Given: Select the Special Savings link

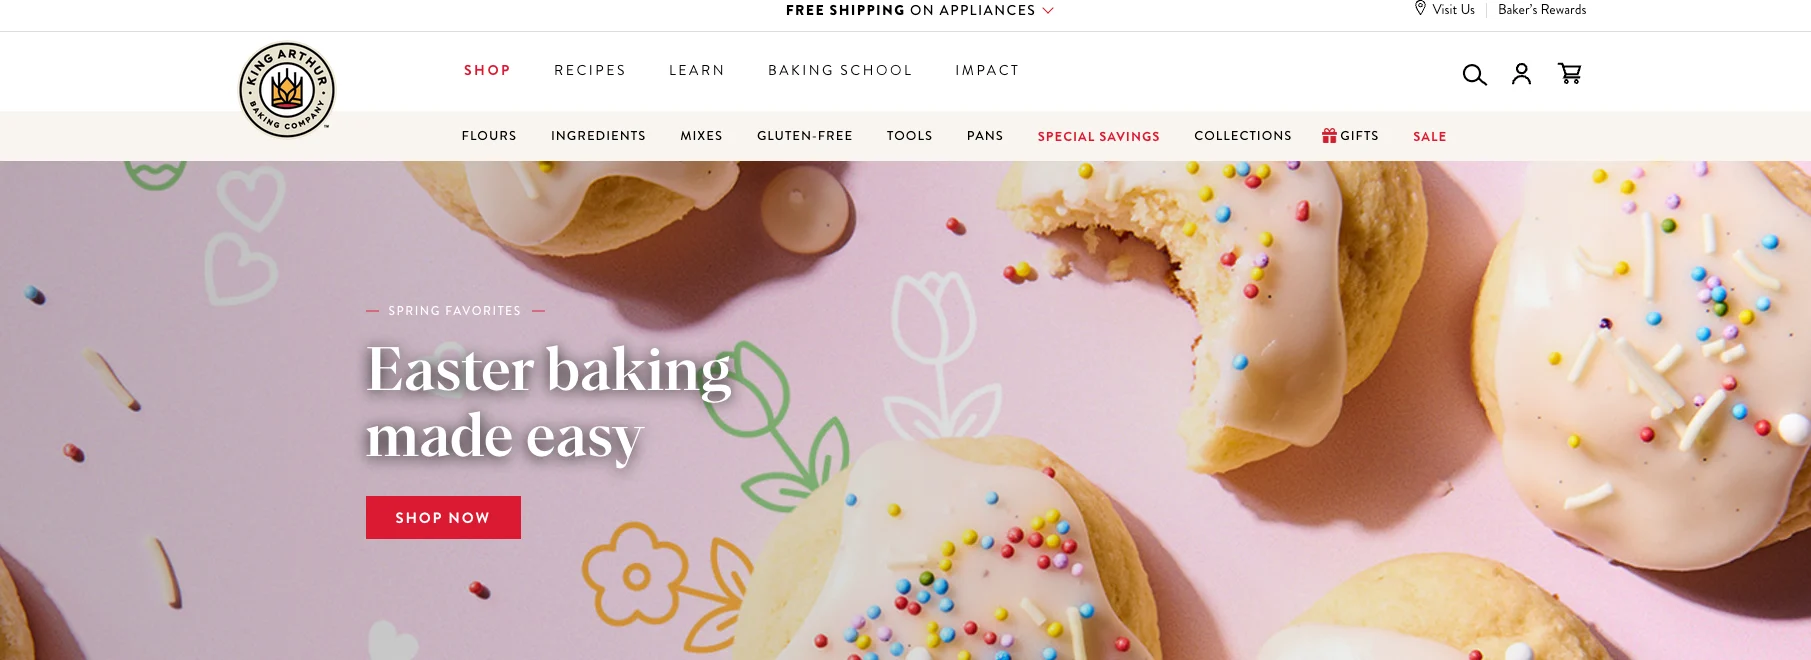Looking at the screenshot, I should click(x=1099, y=136).
